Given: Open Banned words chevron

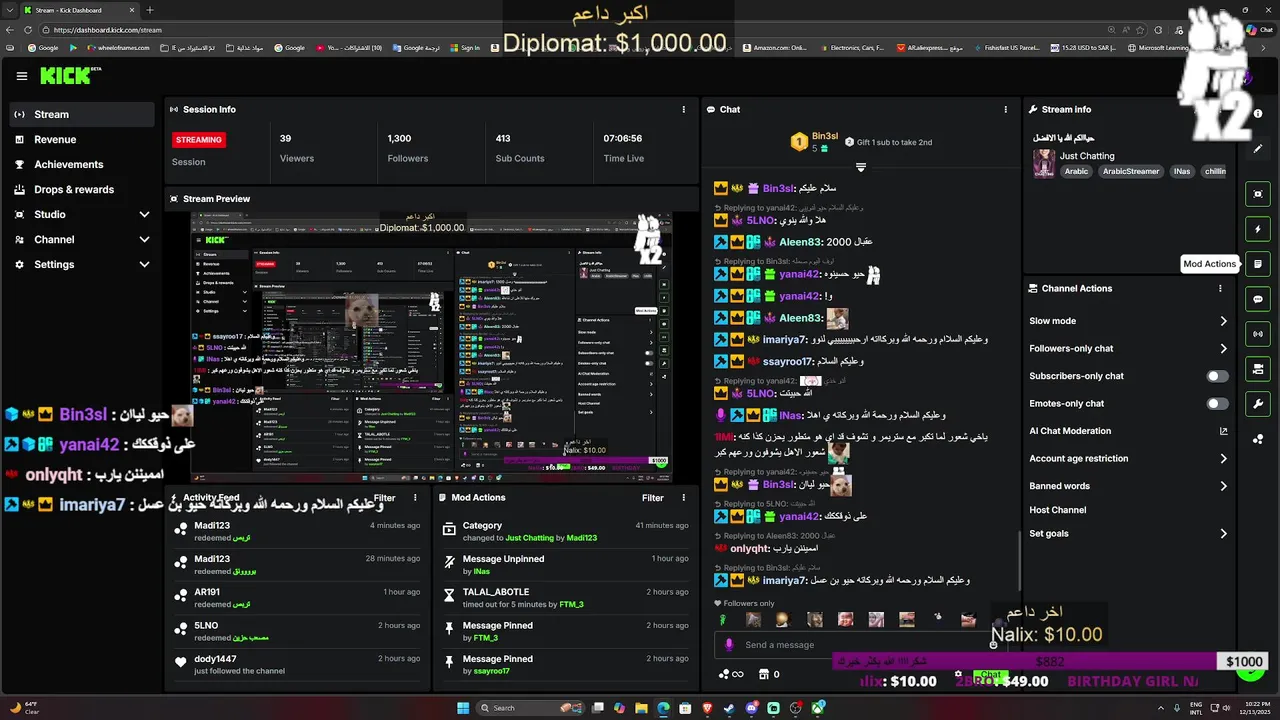Looking at the screenshot, I should point(1223,486).
